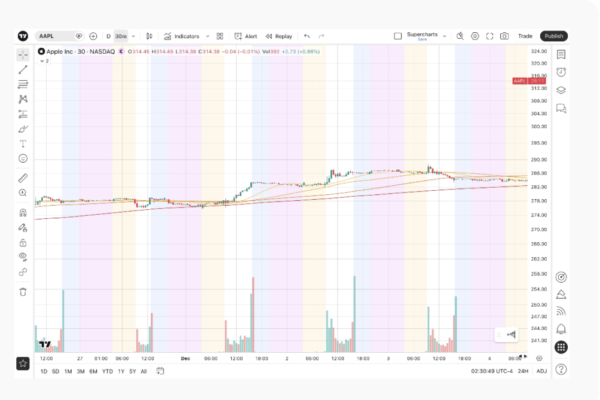Open the Indicators dialog
Screen dimensions: 600x400
(182, 36)
